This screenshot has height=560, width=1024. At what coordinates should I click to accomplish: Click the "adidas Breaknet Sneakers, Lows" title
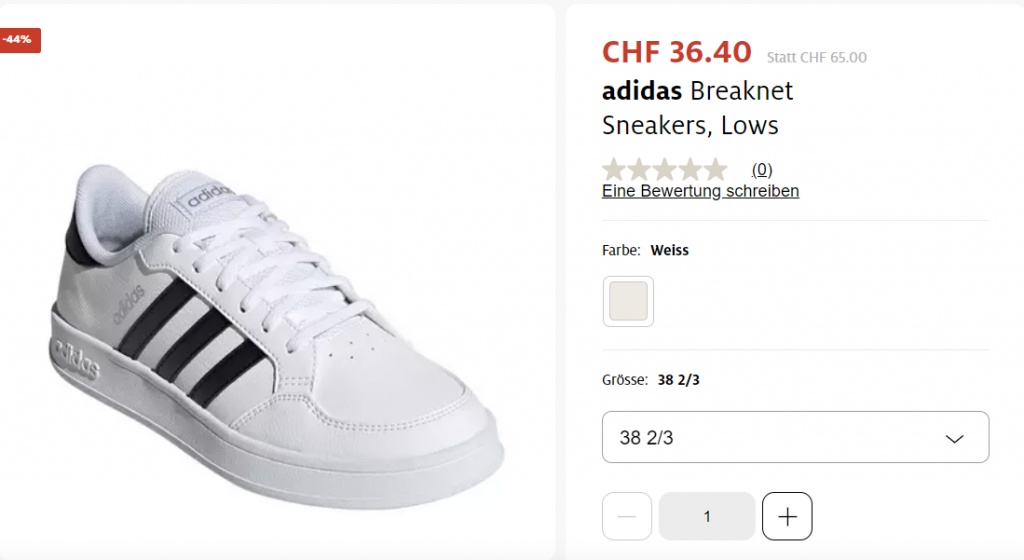[x=698, y=108]
